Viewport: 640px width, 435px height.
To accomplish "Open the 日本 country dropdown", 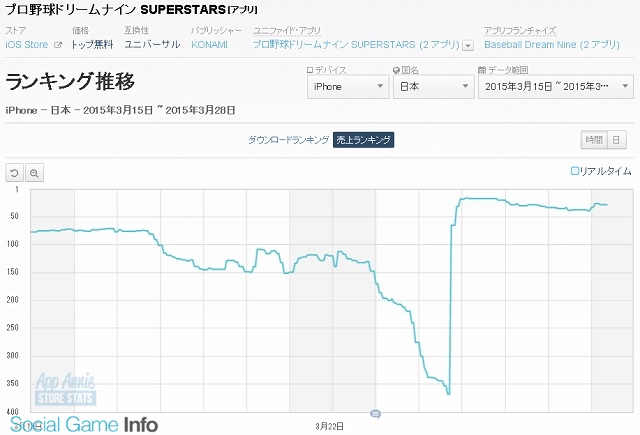I will point(433,87).
